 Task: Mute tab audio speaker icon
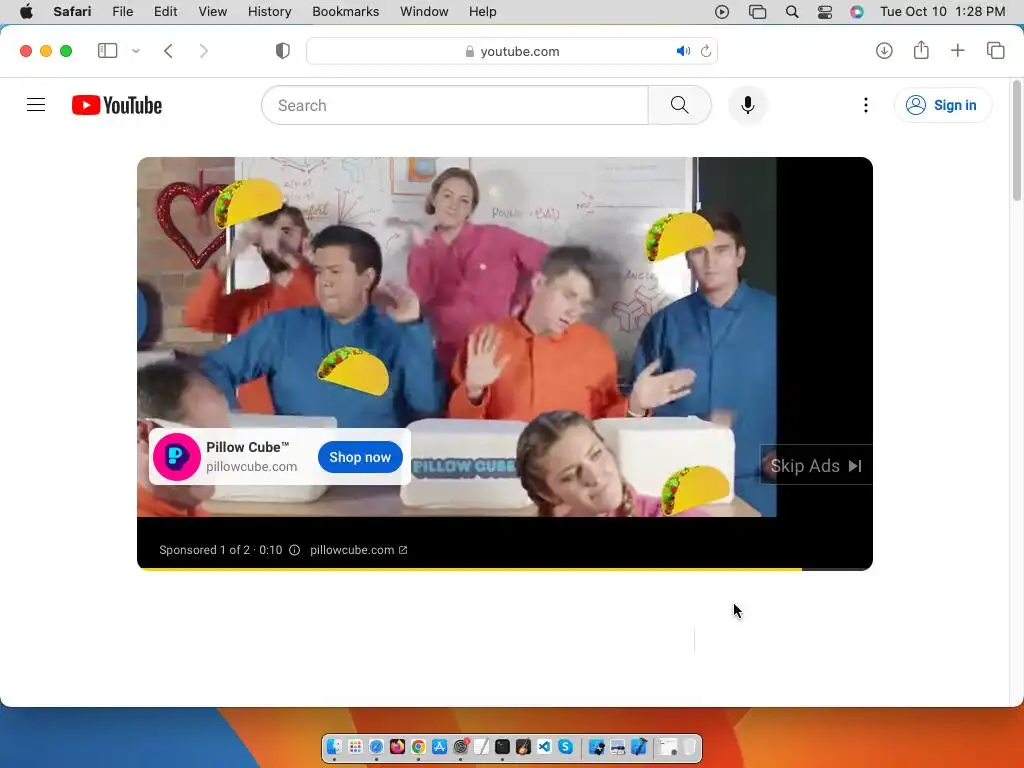[x=683, y=51]
